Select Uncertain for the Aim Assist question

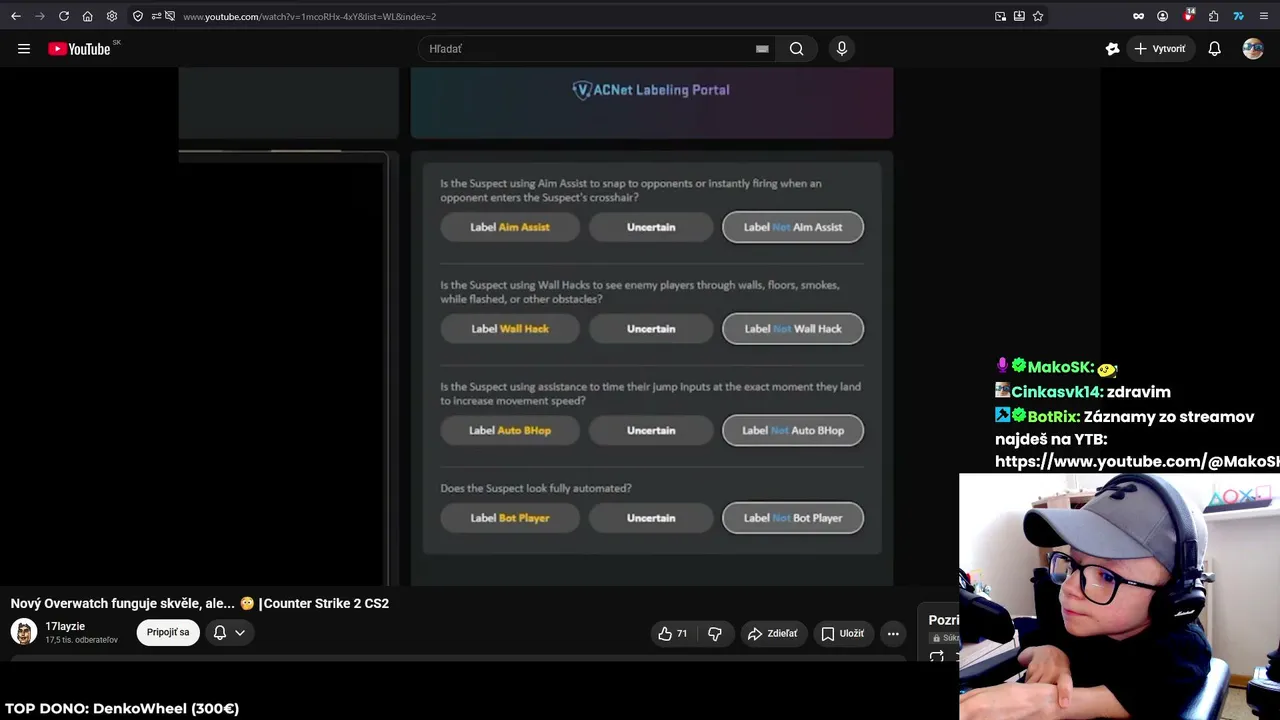[651, 227]
